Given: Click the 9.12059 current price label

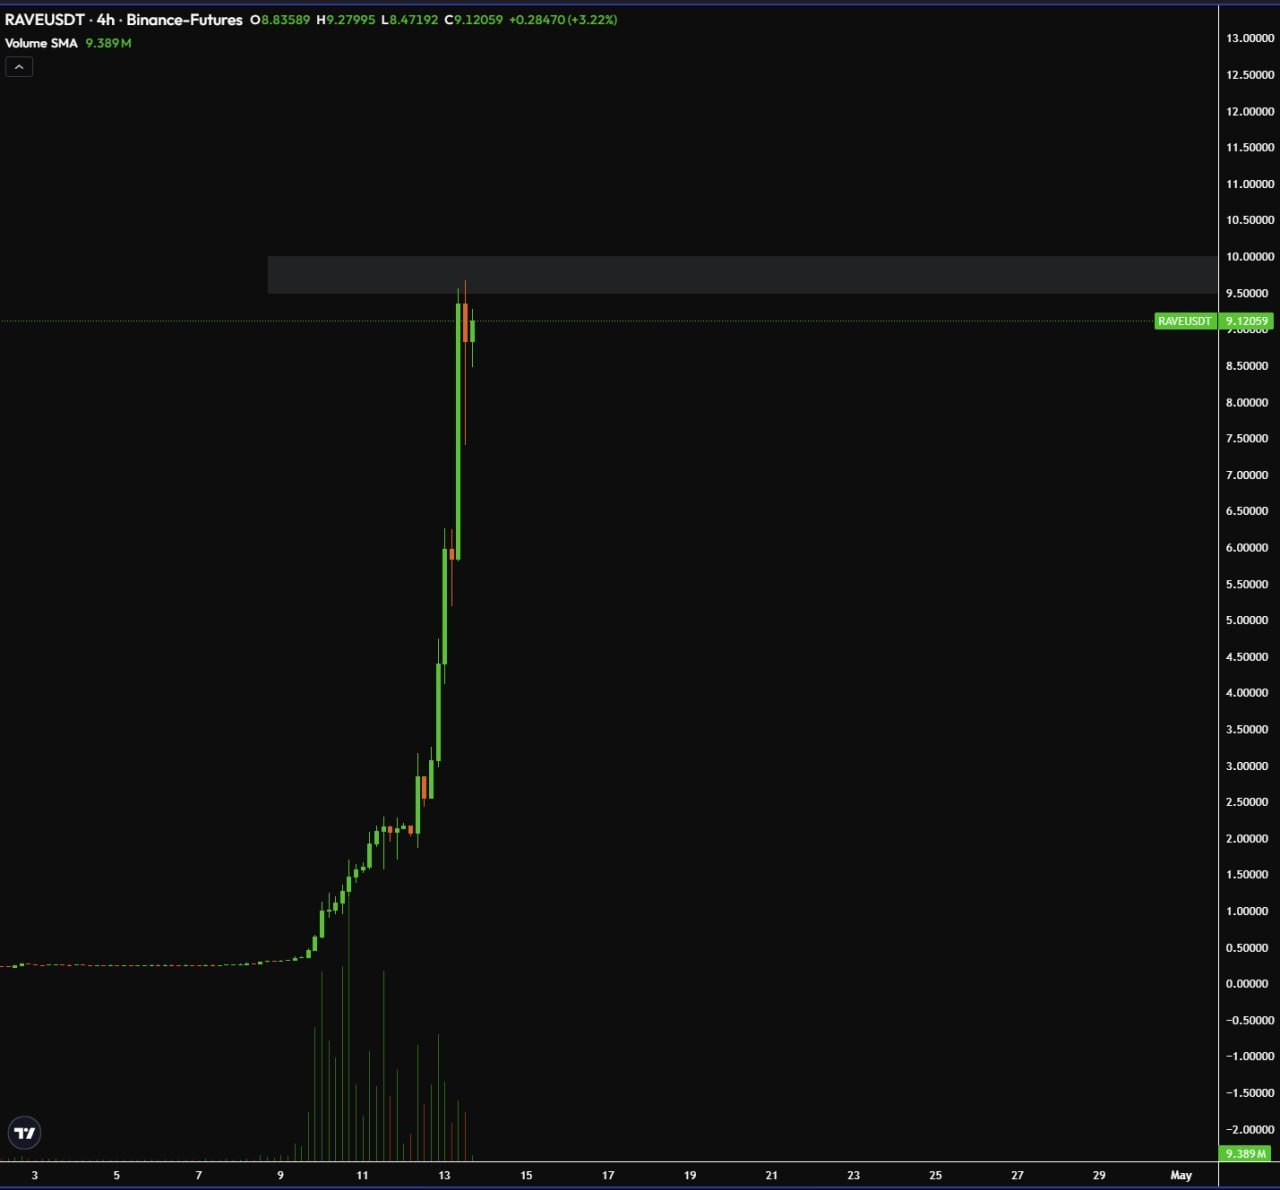Looking at the screenshot, I should [x=1246, y=321].
